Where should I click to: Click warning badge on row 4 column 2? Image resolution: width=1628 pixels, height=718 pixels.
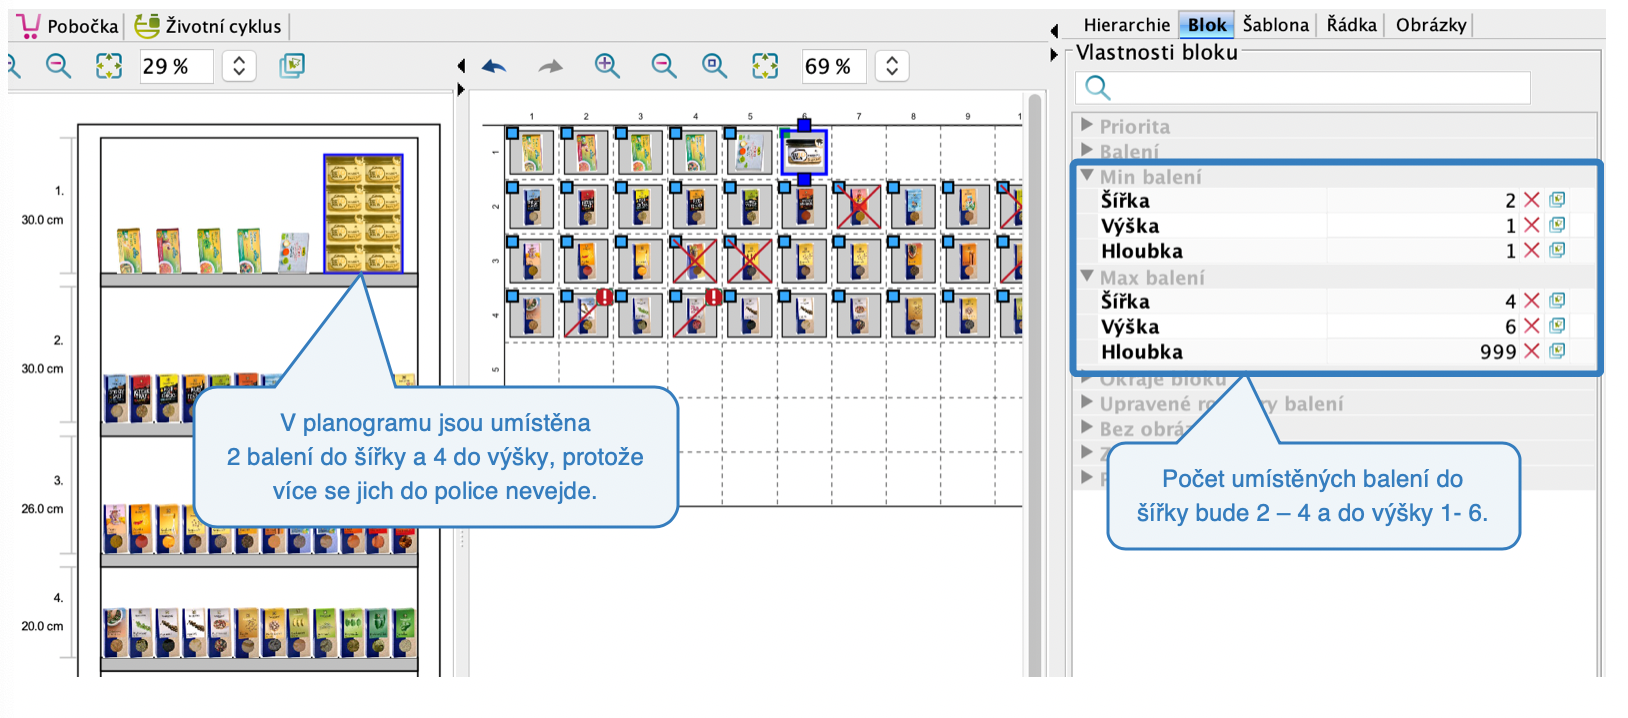(605, 297)
